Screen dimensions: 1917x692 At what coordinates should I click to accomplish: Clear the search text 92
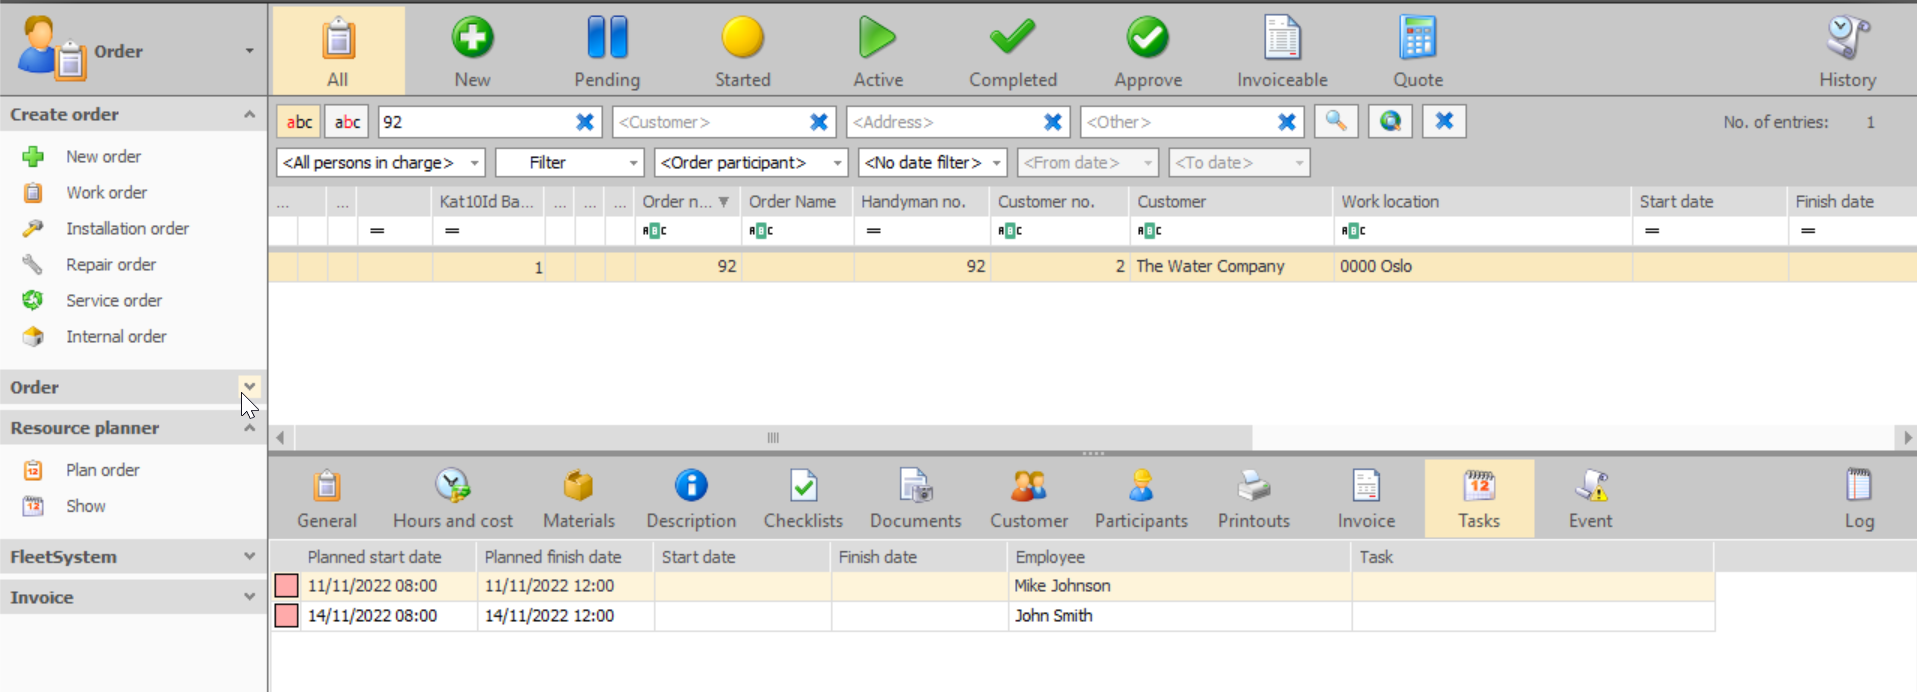pyautogui.click(x=585, y=122)
